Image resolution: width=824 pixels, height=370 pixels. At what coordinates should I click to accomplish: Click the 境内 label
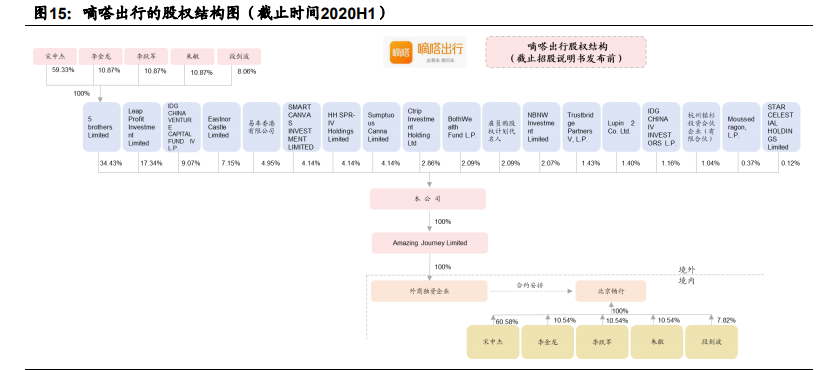[686, 281]
